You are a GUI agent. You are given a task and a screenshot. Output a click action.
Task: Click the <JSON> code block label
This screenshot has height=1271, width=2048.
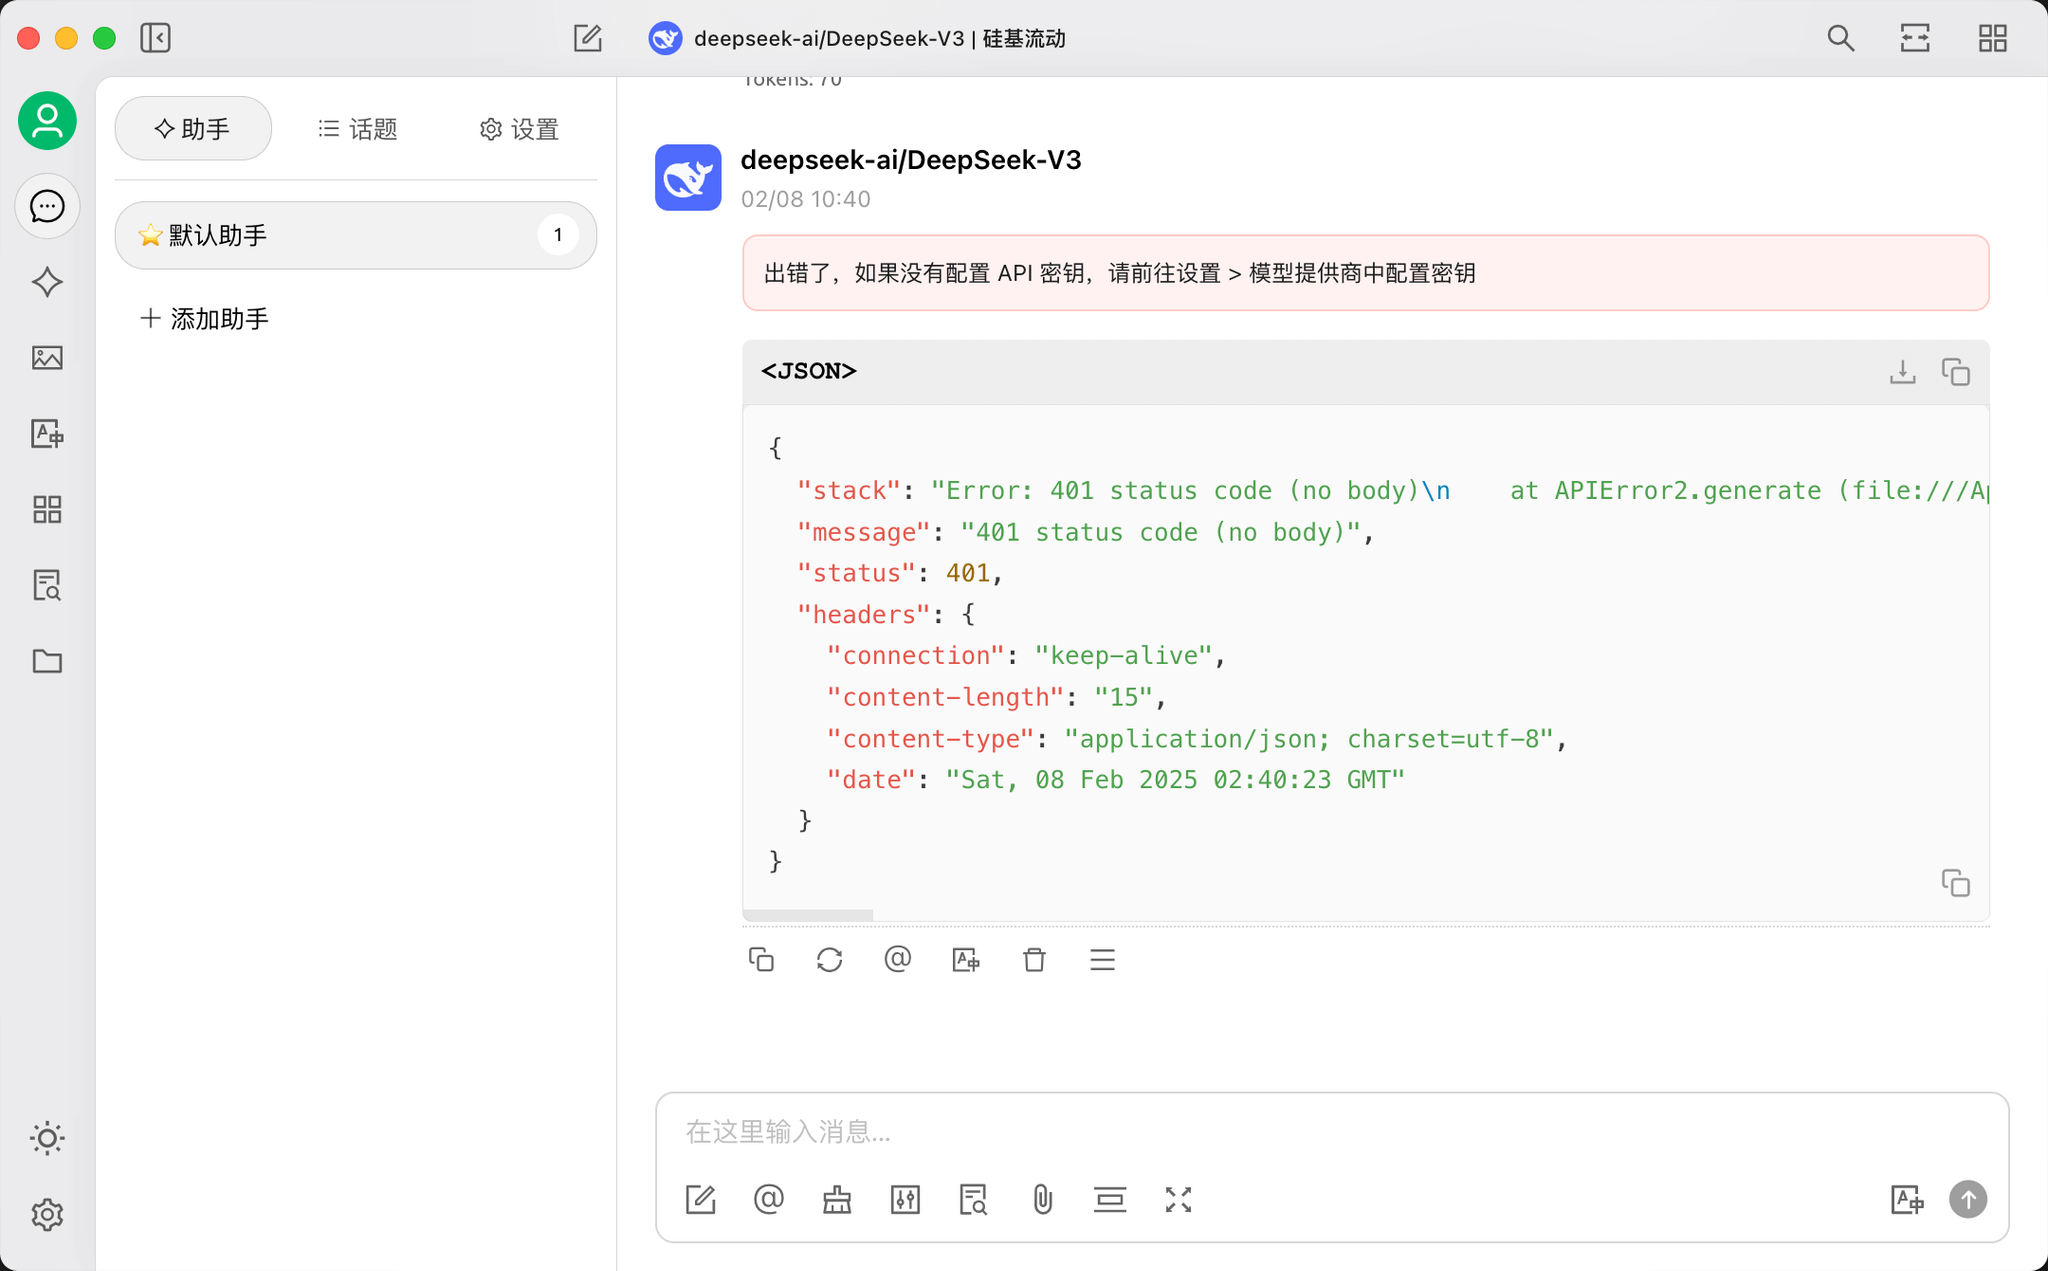809,371
